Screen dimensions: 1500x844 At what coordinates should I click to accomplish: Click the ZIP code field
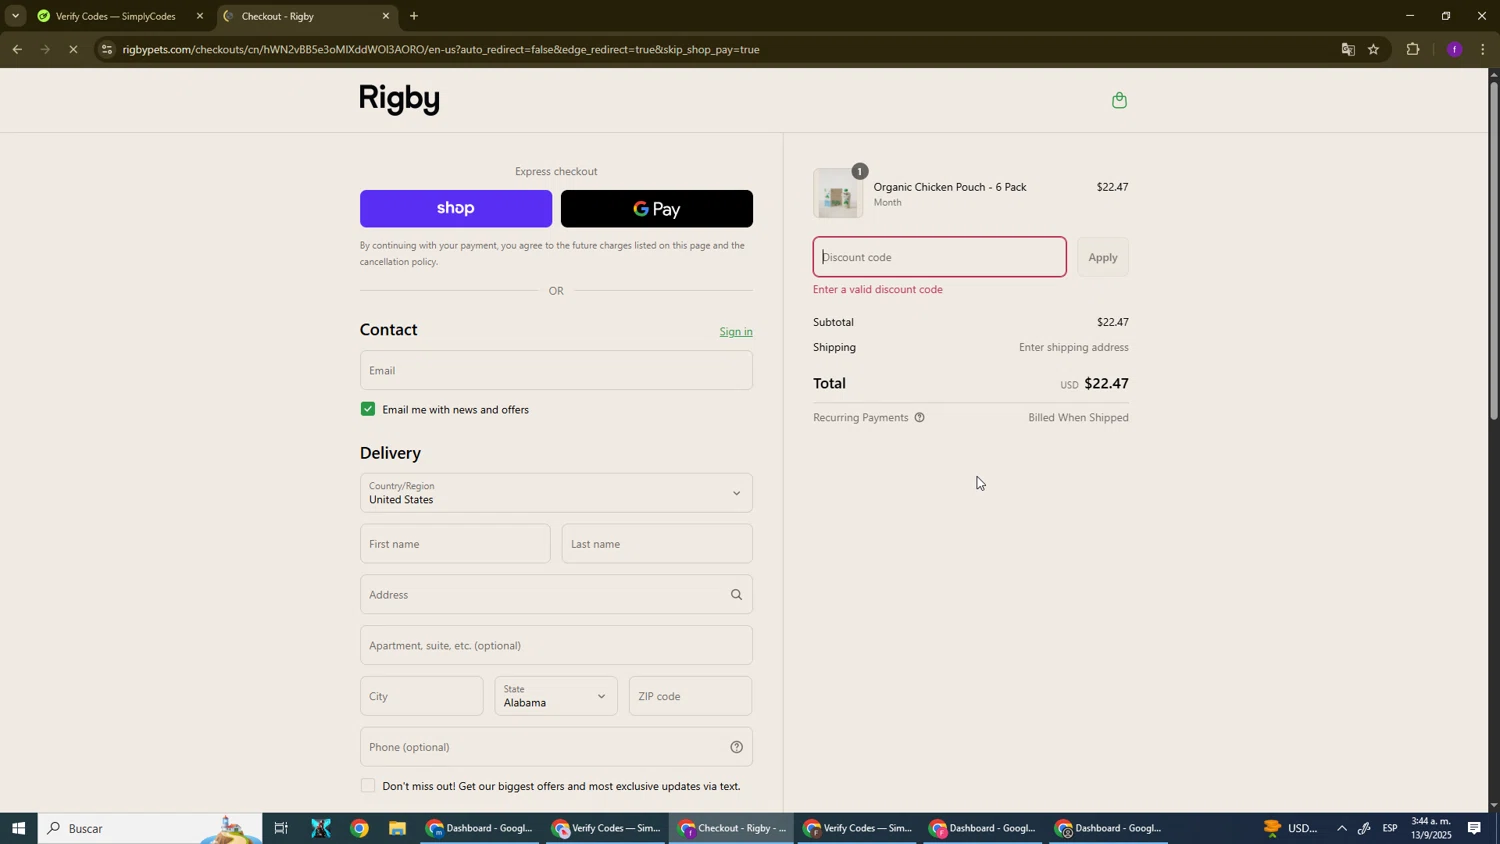tap(690, 696)
